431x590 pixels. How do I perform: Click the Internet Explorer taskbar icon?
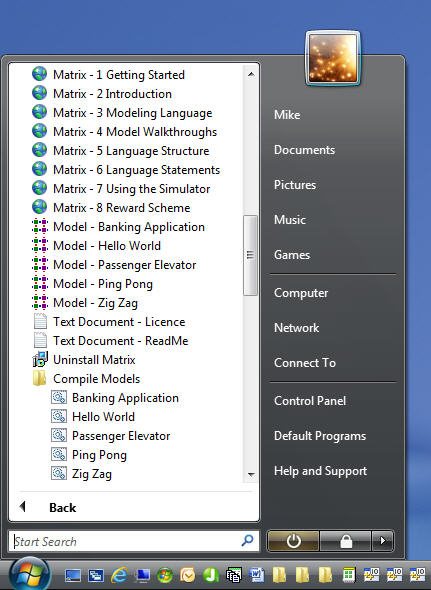[119, 575]
